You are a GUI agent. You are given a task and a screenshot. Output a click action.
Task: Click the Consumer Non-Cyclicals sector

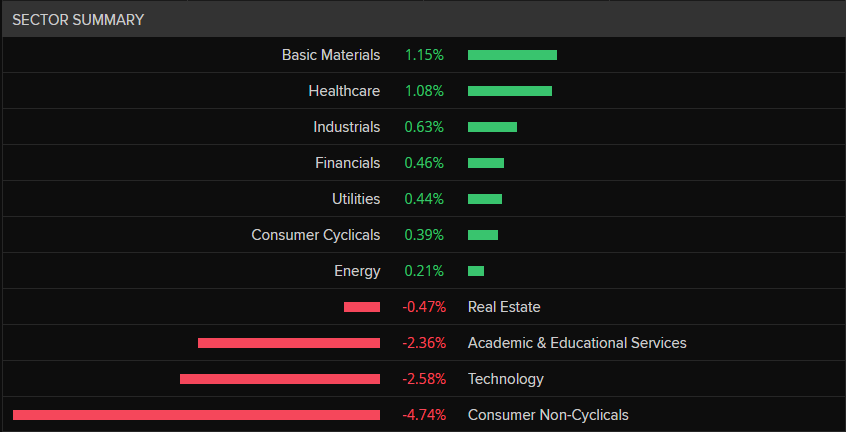548,415
